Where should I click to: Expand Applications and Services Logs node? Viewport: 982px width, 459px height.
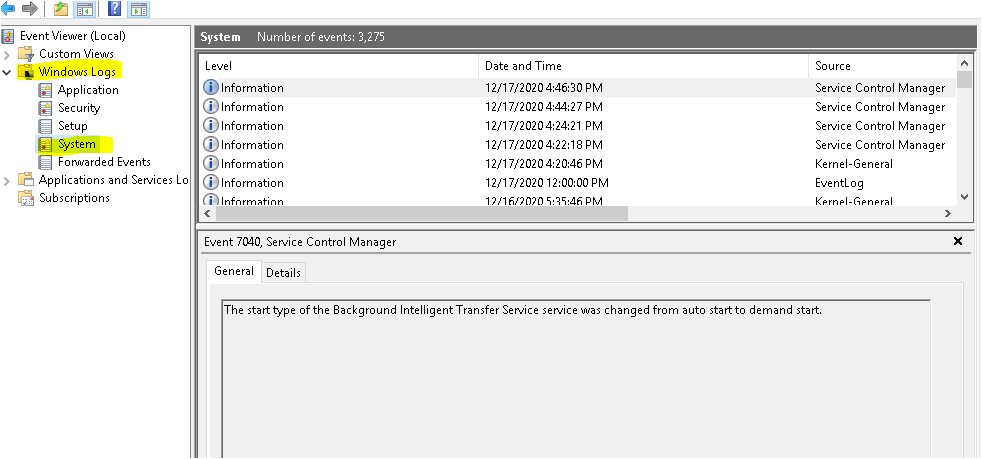click(8, 180)
